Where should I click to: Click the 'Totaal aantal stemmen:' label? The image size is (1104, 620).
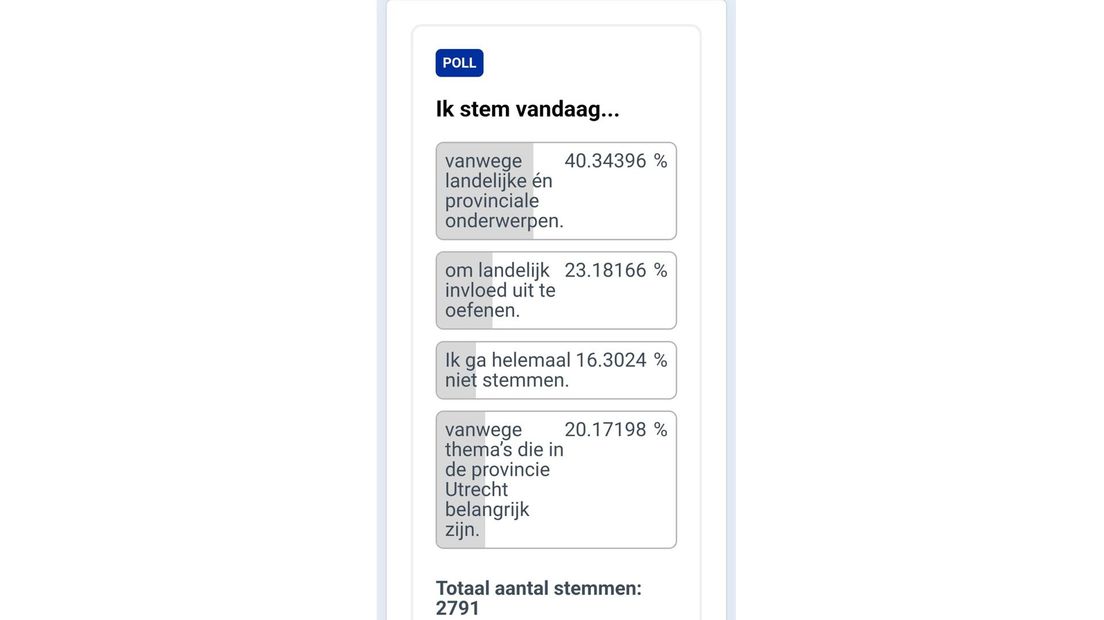coord(538,588)
